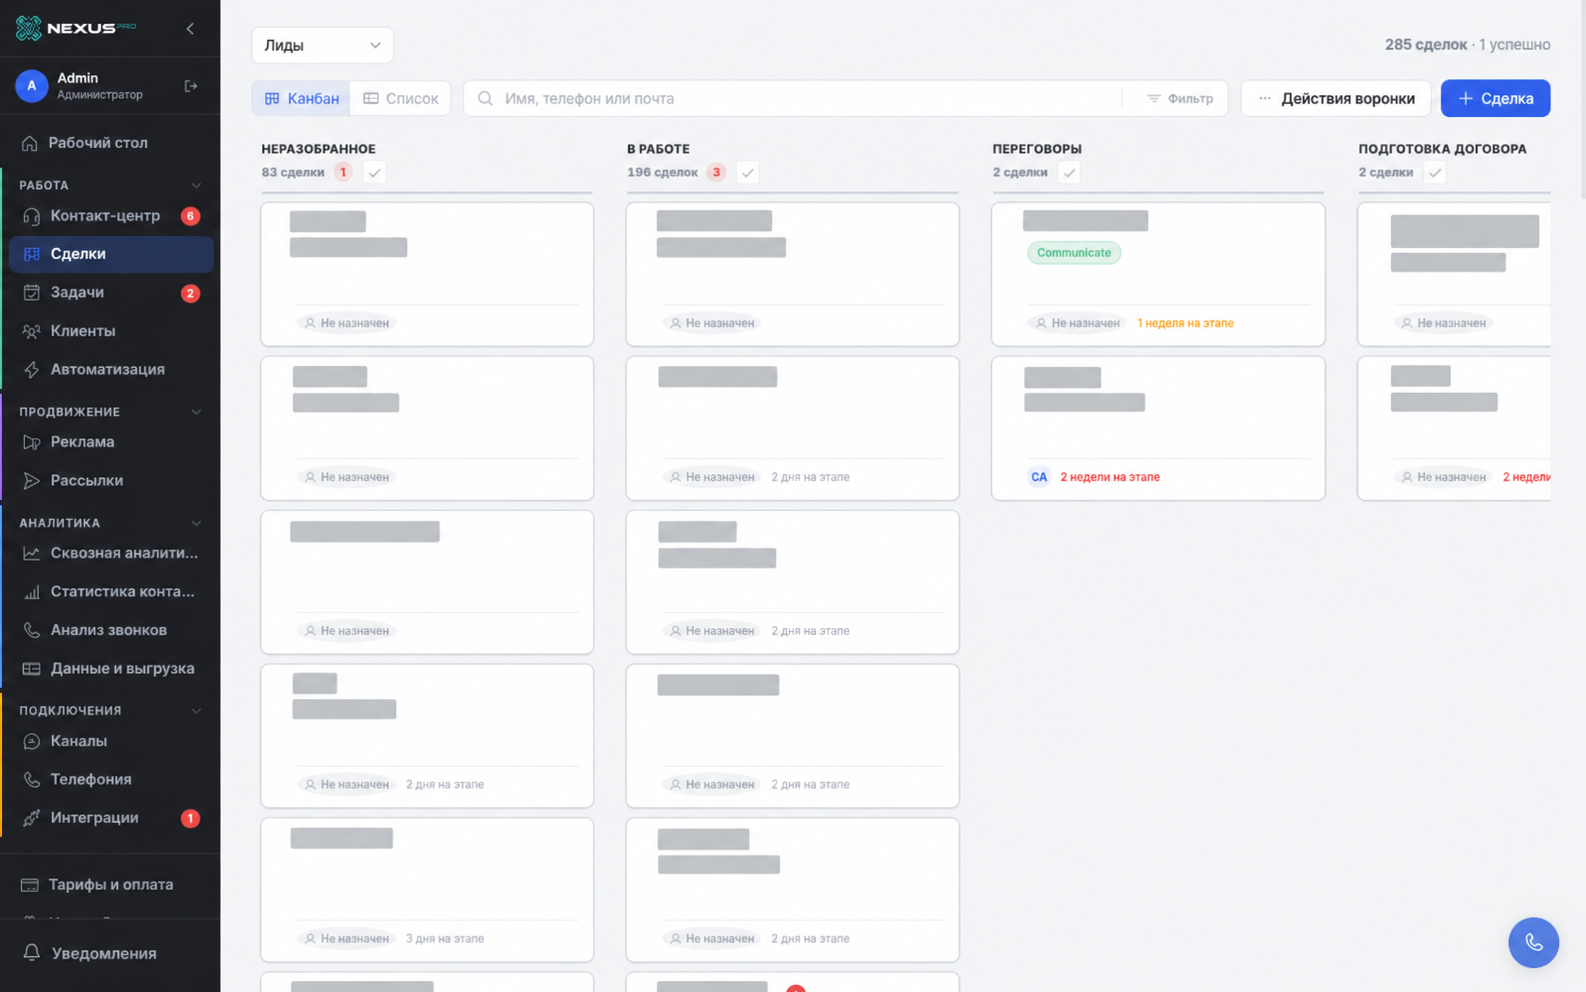Toggle select-all checkbox in Переговоры column

coord(1069,172)
